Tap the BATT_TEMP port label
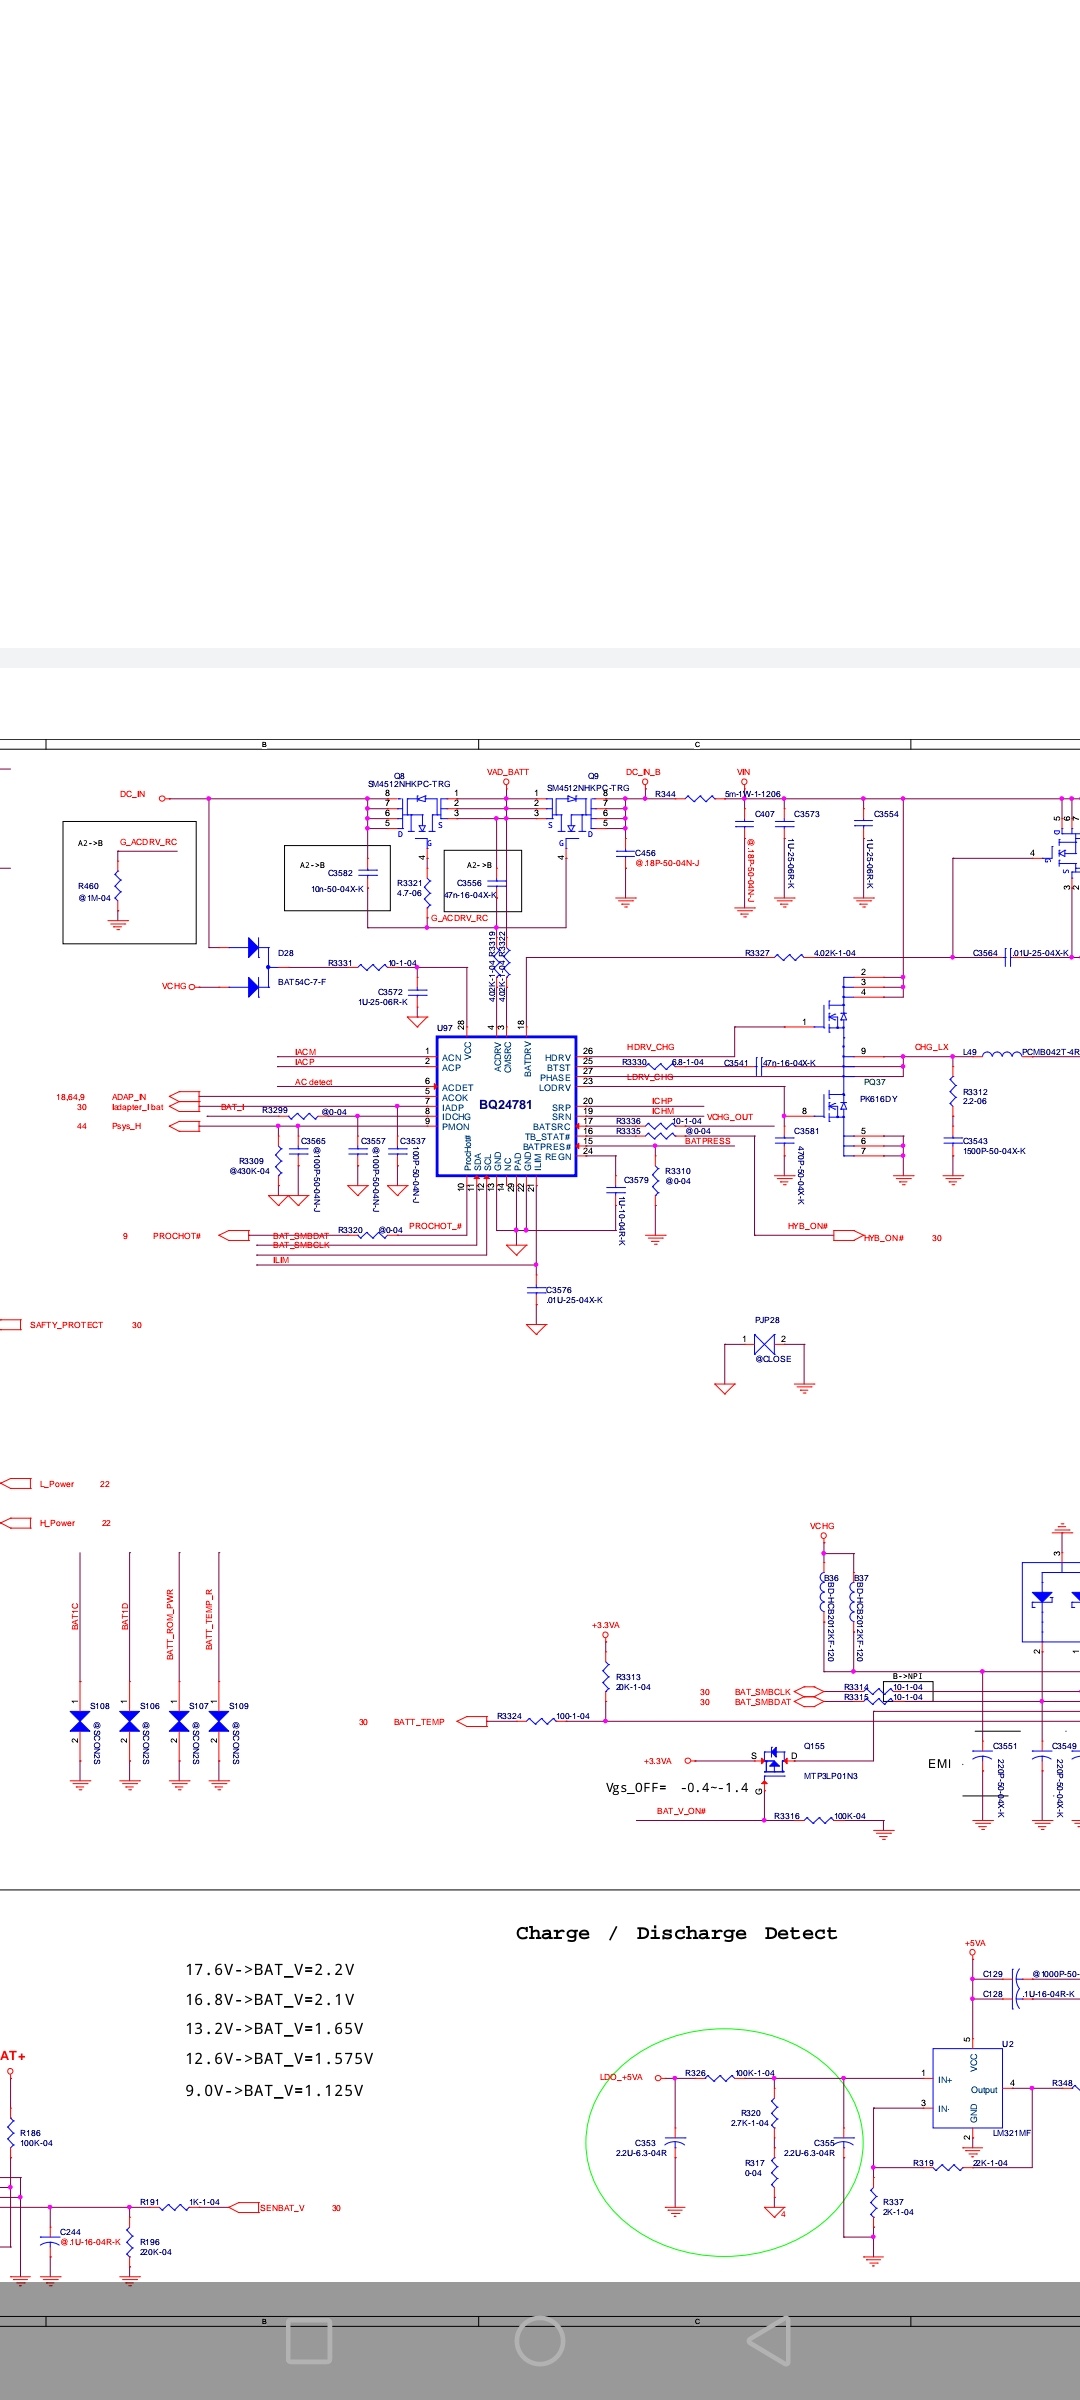 419,1722
